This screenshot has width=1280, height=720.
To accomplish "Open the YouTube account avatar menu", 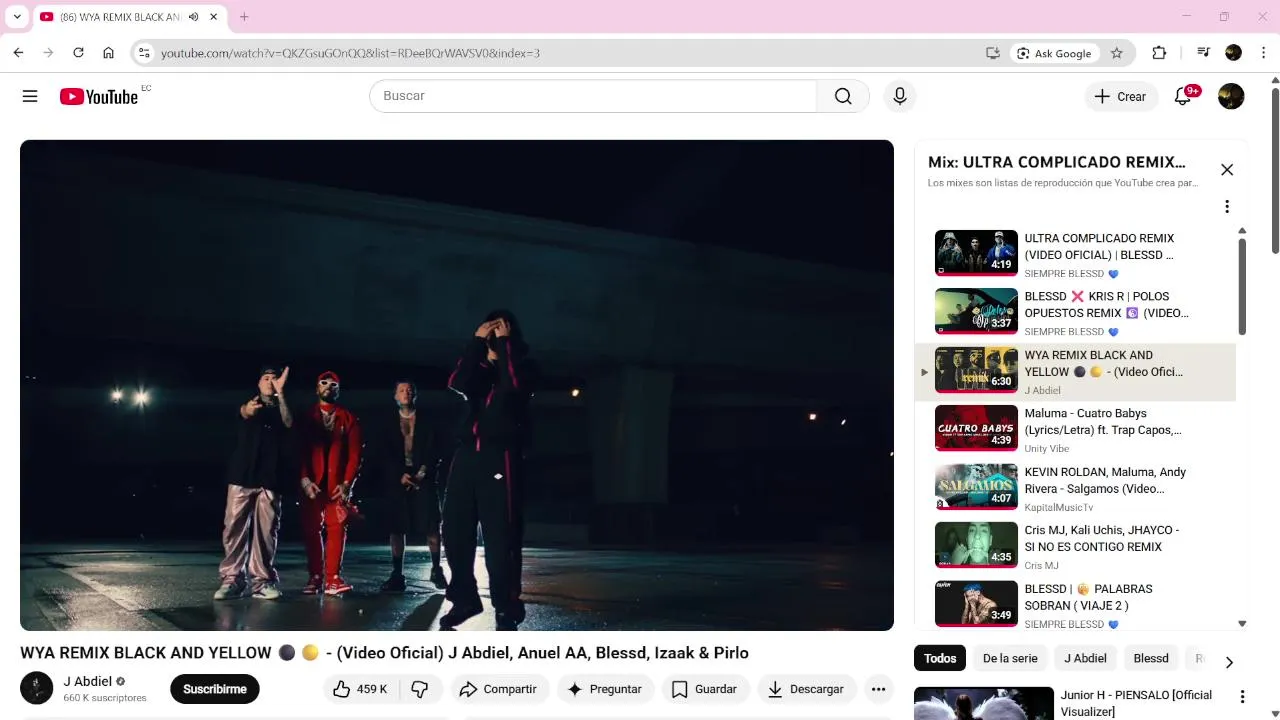I will tap(1231, 96).
